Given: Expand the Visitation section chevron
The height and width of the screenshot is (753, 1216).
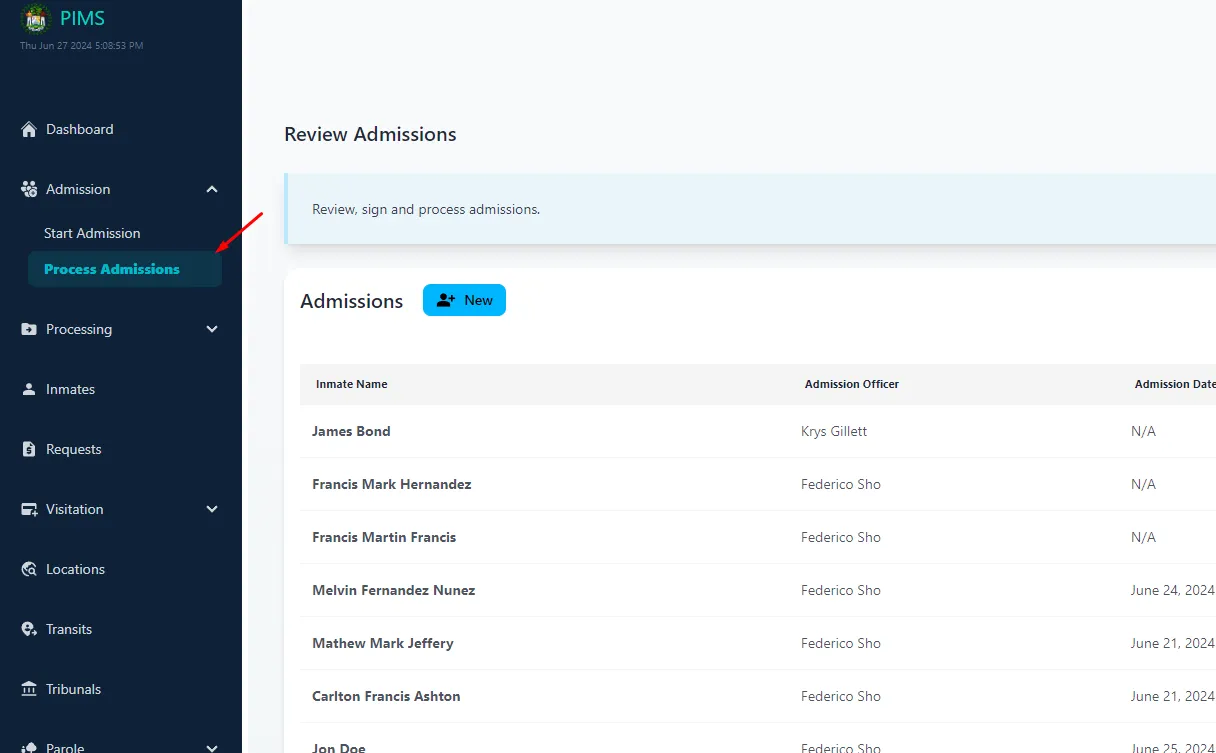Looking at the screenshot, I should (x=211, y=509).
